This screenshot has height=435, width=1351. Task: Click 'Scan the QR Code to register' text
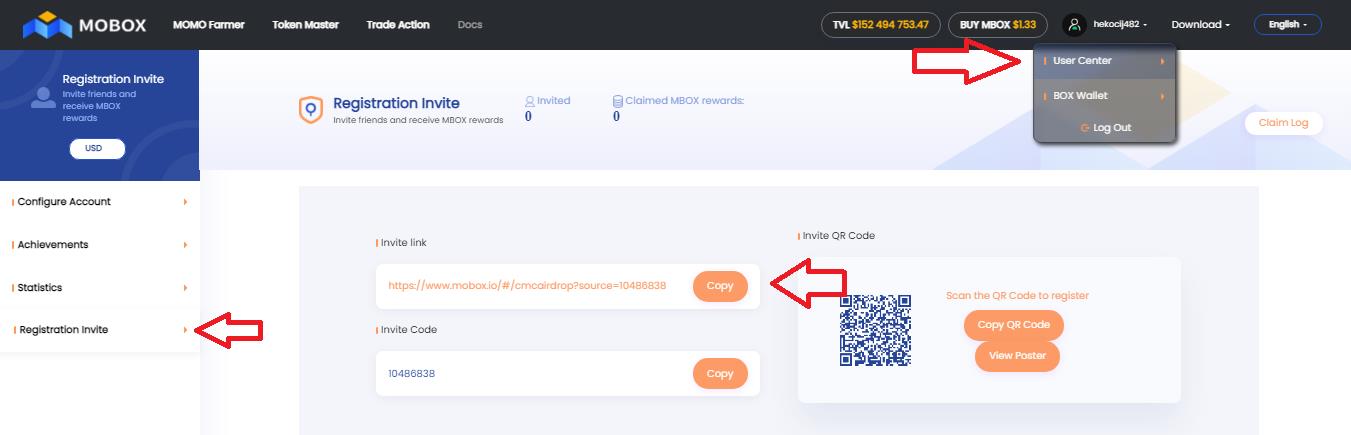pyautogui.click(x=1017, y=296)
